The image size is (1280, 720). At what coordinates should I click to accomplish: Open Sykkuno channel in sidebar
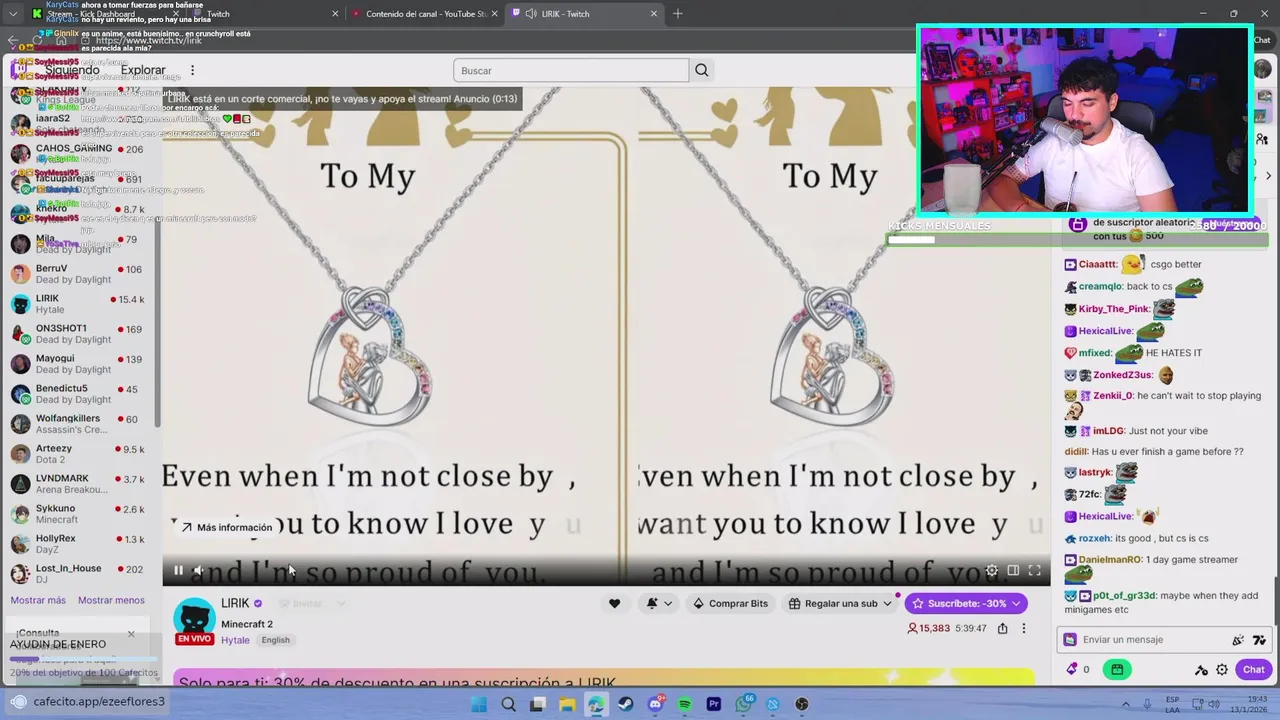[78, 514]
